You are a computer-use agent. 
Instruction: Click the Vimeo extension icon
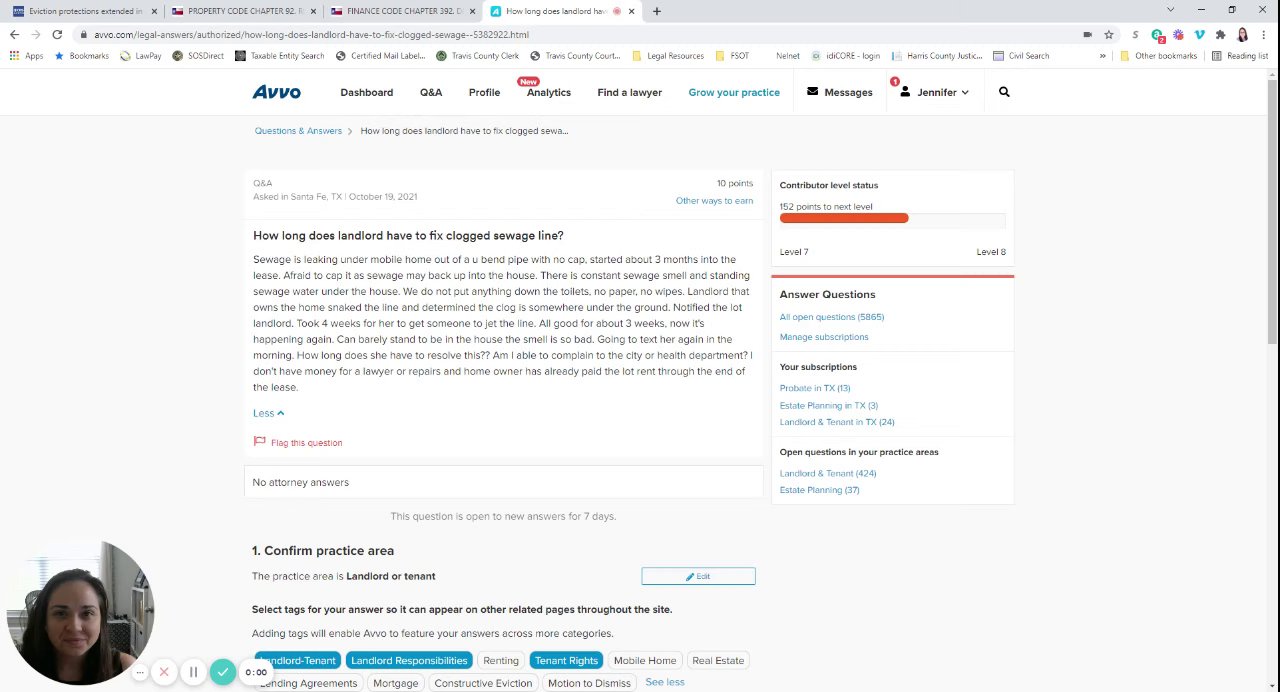(1199, 34)
